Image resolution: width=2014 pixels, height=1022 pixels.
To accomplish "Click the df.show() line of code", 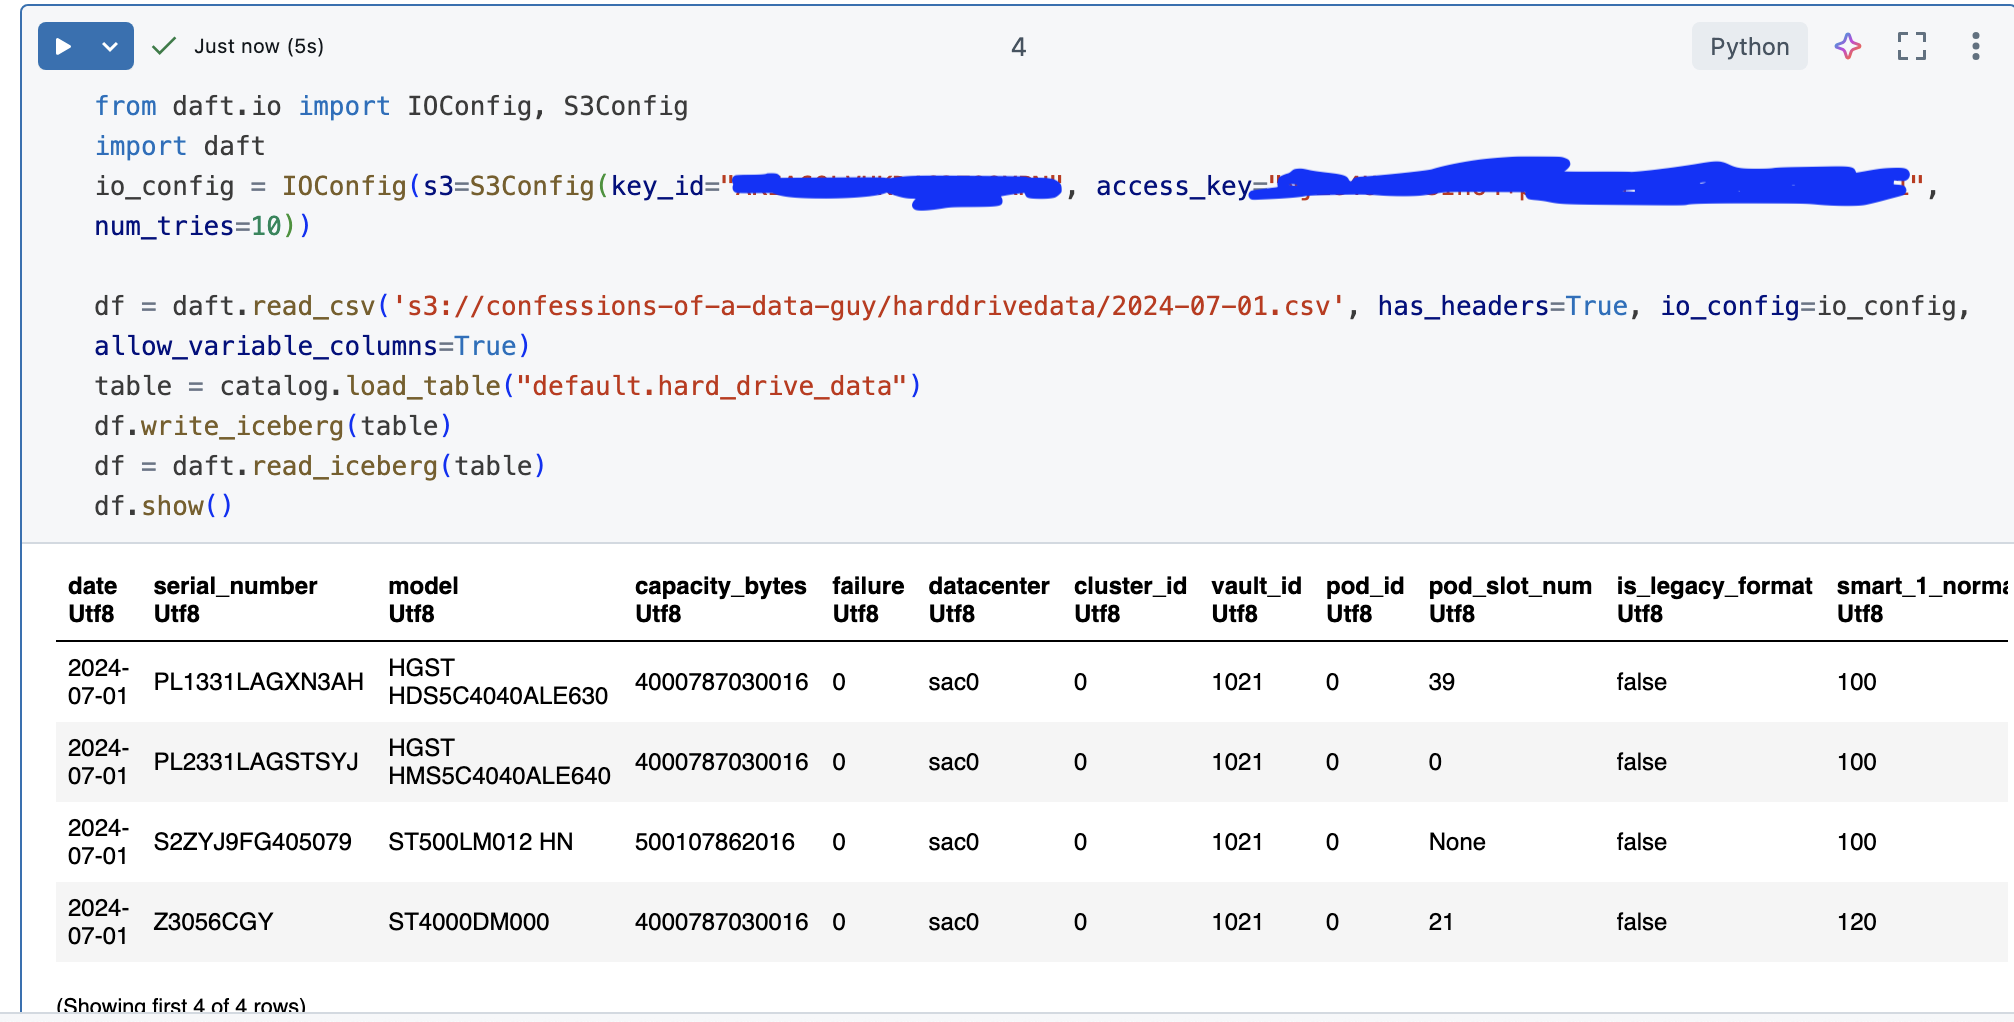I will (x=163, y=505).
